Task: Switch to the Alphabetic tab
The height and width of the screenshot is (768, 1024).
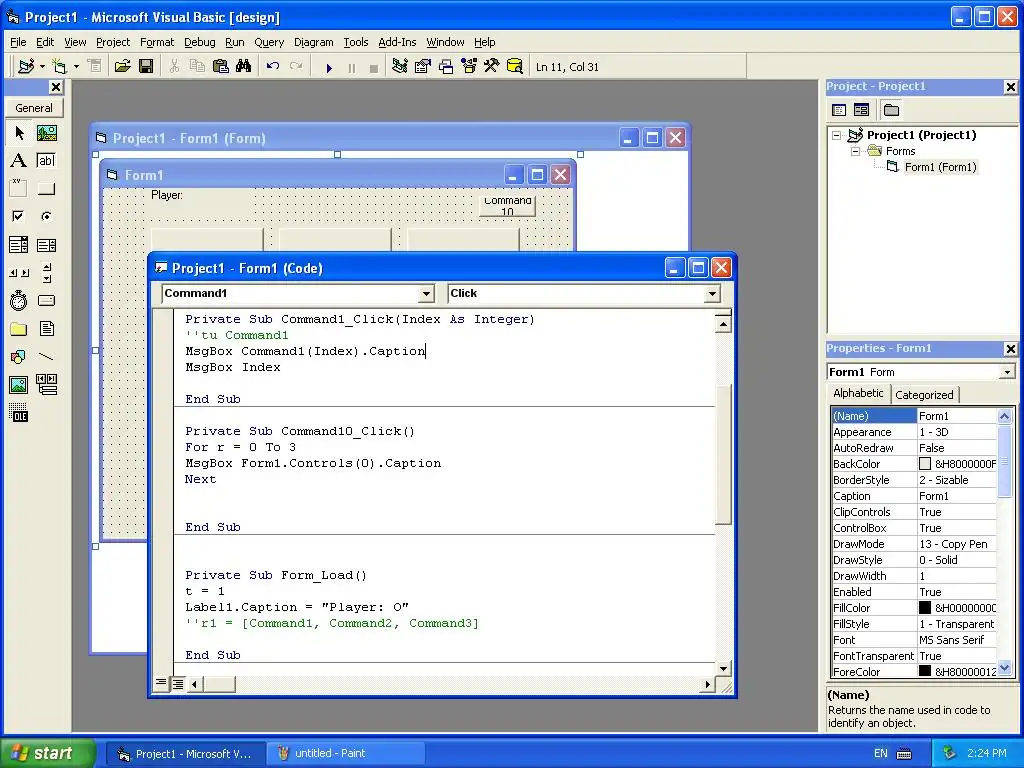Action: coord(858,393)
